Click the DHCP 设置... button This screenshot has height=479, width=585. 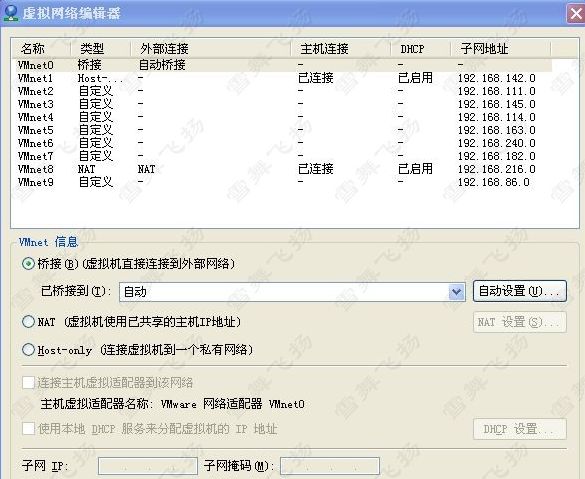pyautogui.click(x=520, y=429)
